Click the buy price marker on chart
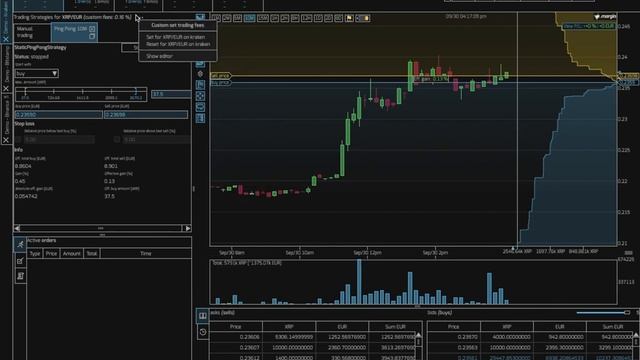Image resolution: width=640 pixels, height=360 pixels. pyautogui.click(x=220, y=83)
